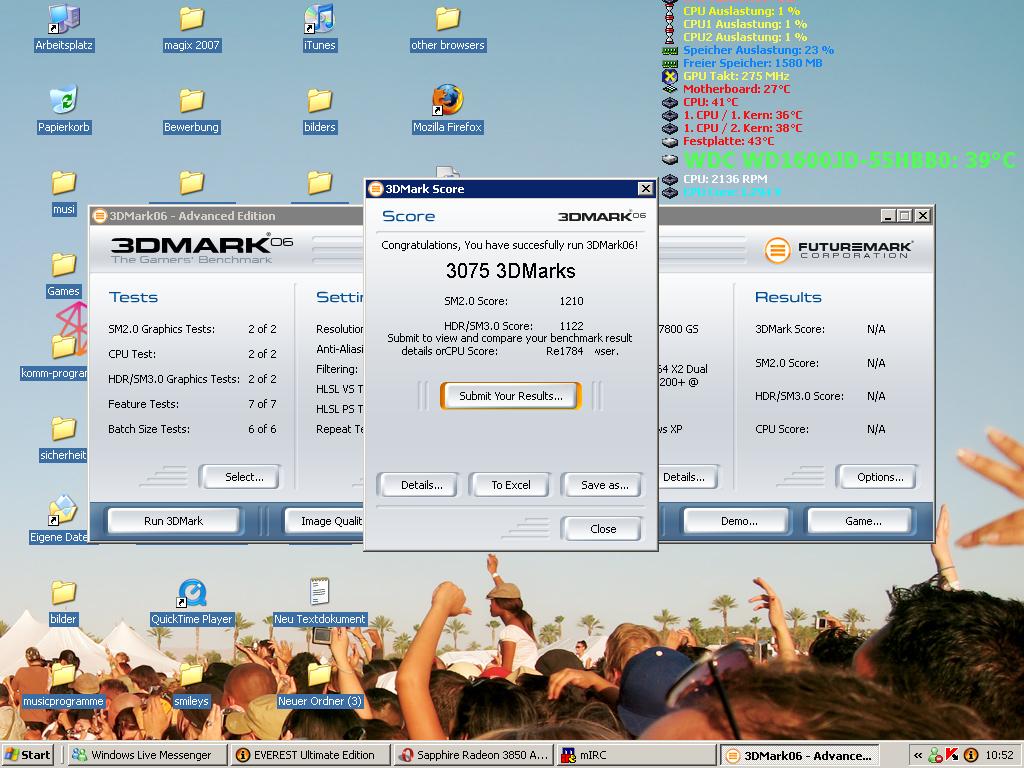Click the Futuremark Corporation logo
The width and height of the screenshot is (1024, 768).
838,249
